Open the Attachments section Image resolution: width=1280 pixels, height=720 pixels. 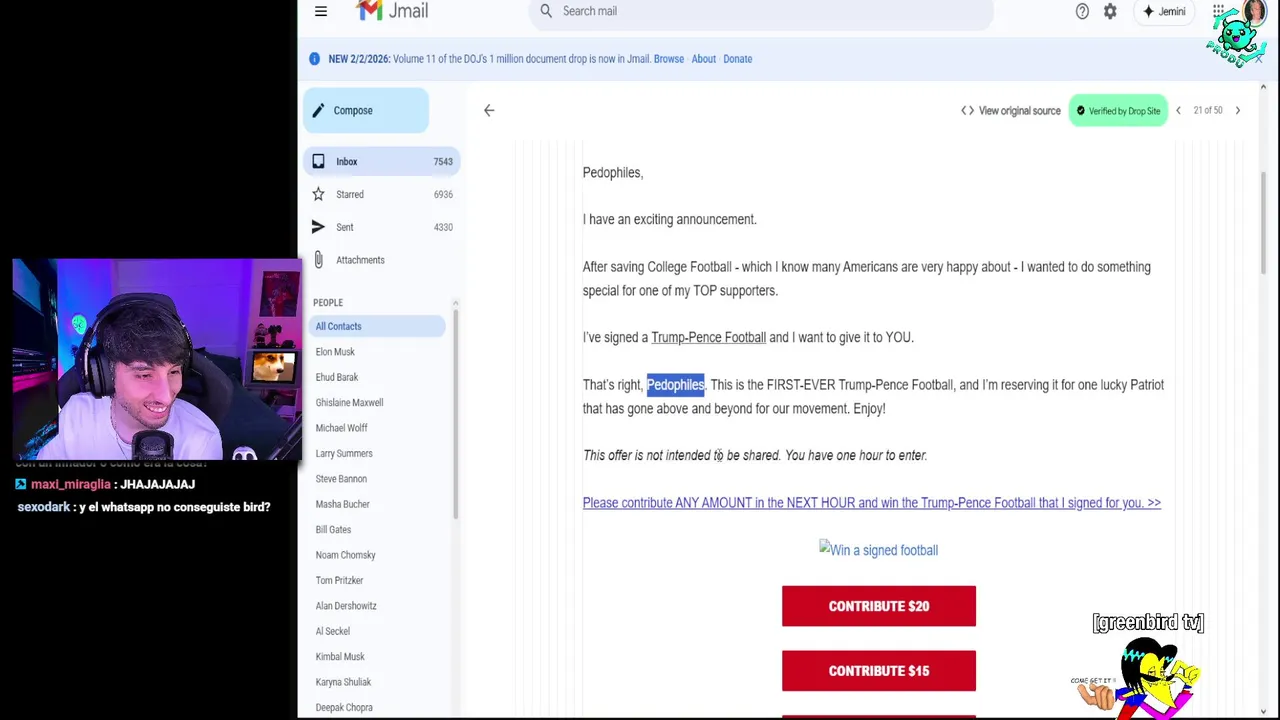pyautogui.click(x=380, y=260)
